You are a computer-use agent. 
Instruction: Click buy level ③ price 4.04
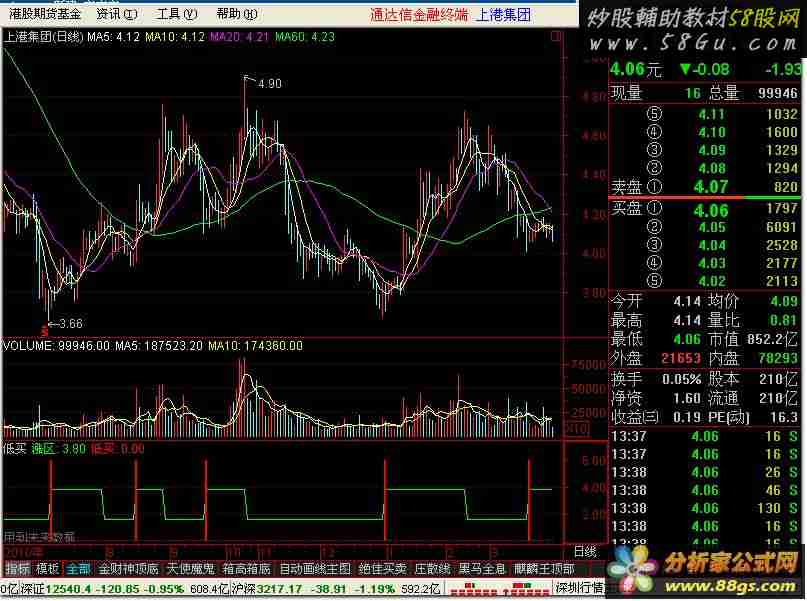pyautogui.click(x=712, y=245)
